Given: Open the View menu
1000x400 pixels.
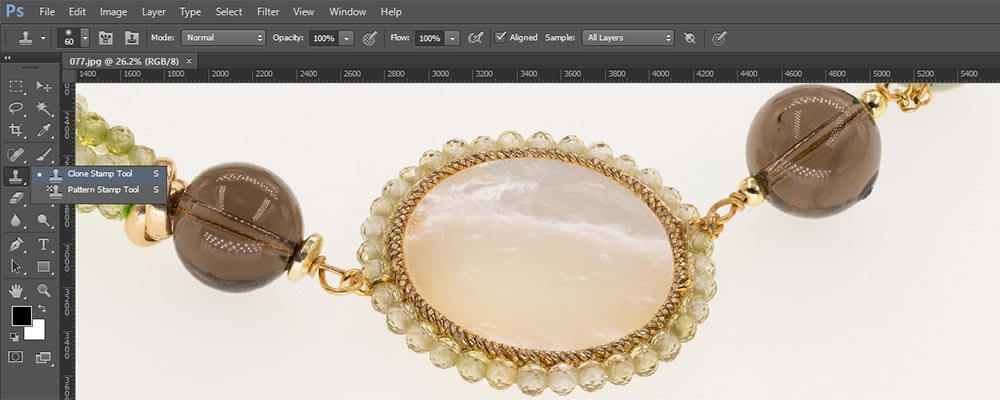Looking at the screenshot, I should click(x=304, y=11).
